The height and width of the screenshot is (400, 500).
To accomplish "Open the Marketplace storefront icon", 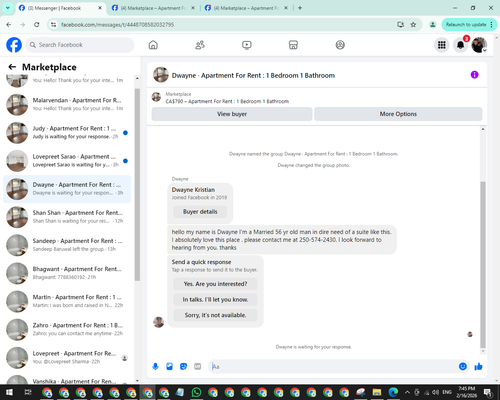I will coord(293,45).
